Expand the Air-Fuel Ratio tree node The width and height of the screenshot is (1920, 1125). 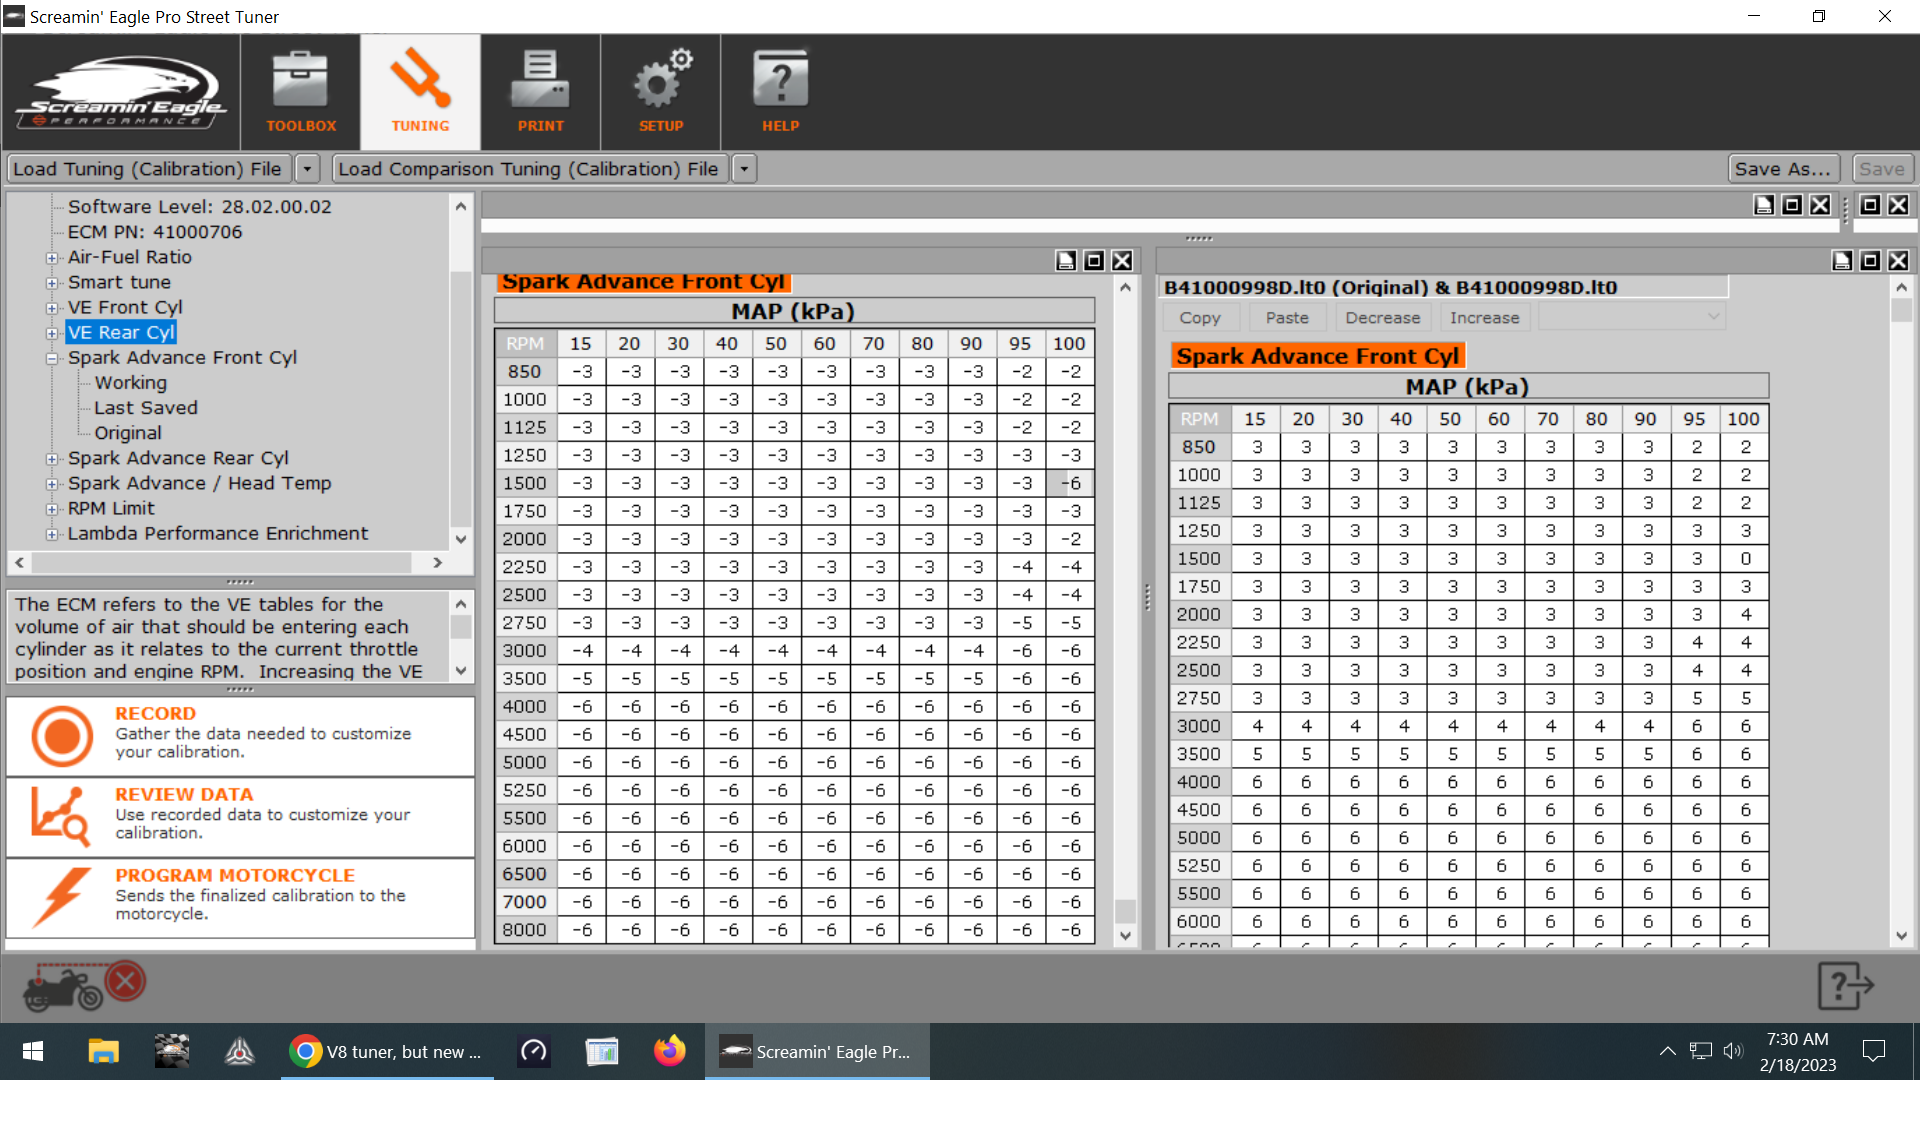pyautogui.click(x=52, y=258)
